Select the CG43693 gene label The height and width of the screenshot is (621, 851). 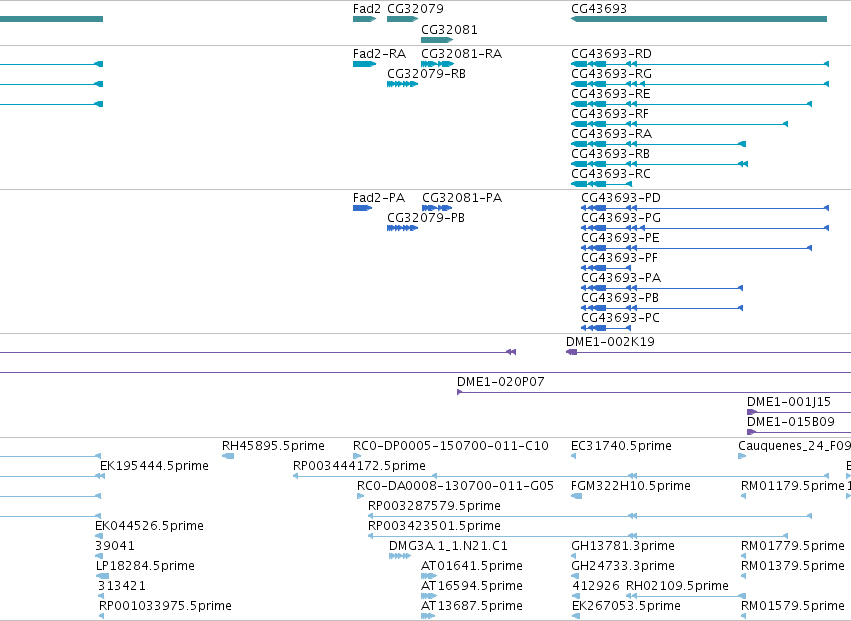pyautogui.click(x=599, y=9)
